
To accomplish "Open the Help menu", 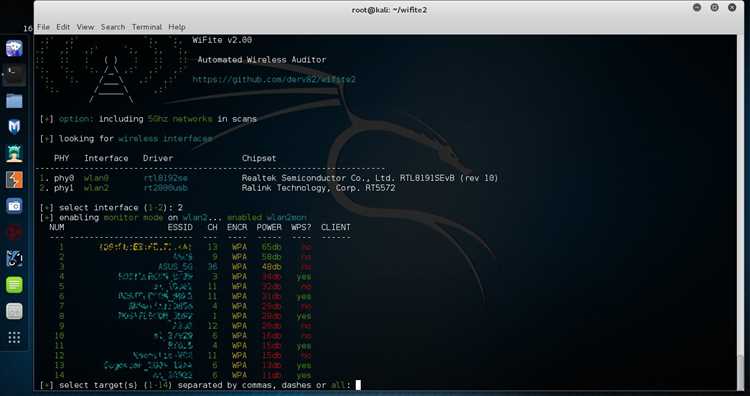I will (176, 27).
